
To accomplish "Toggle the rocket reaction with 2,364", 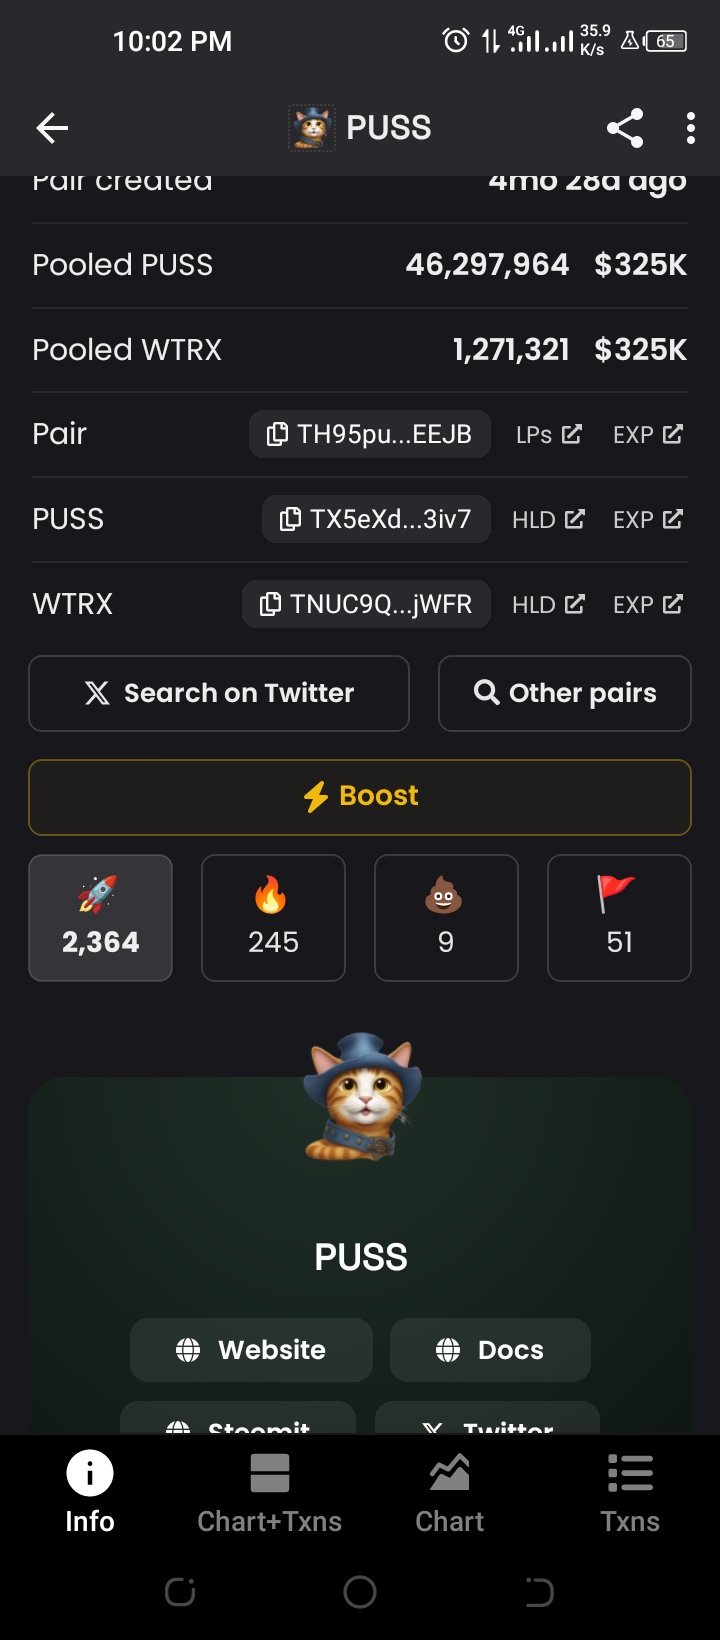I will (100, 918).
